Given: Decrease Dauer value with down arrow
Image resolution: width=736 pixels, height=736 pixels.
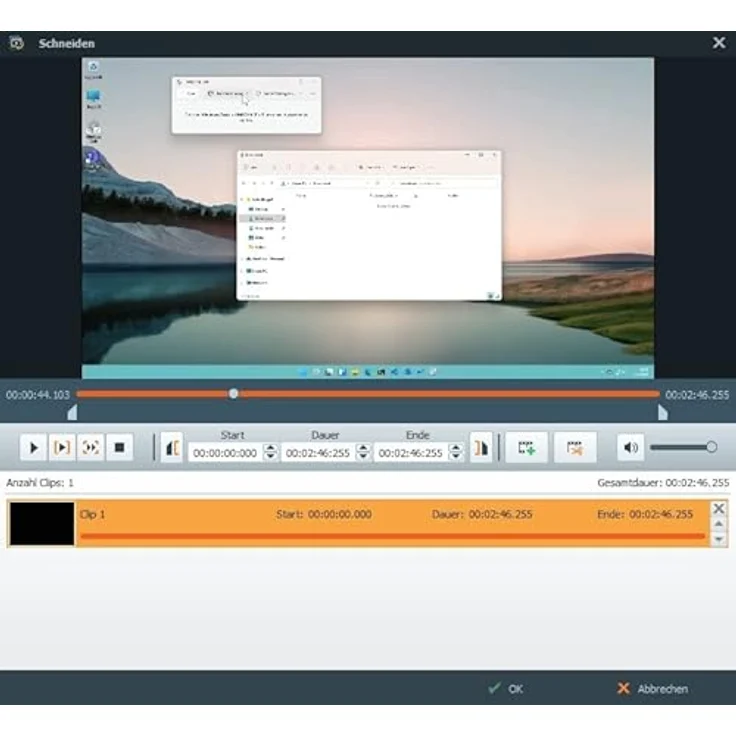Looking at the screenshot, I should (363, 457).
